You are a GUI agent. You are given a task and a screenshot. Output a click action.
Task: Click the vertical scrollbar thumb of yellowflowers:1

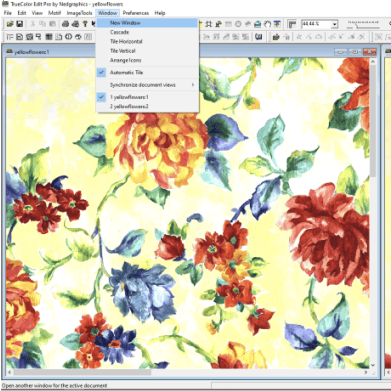coord(373,122)
